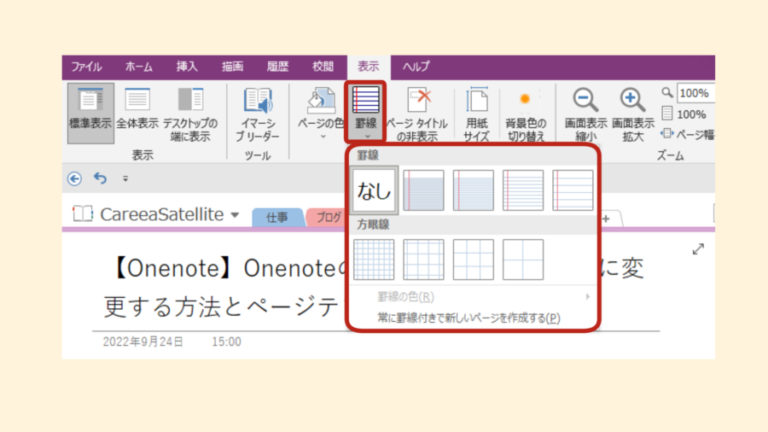Select the third grid line pattern
This screenshot has height=432, width=768.
(x=473, y=260)
